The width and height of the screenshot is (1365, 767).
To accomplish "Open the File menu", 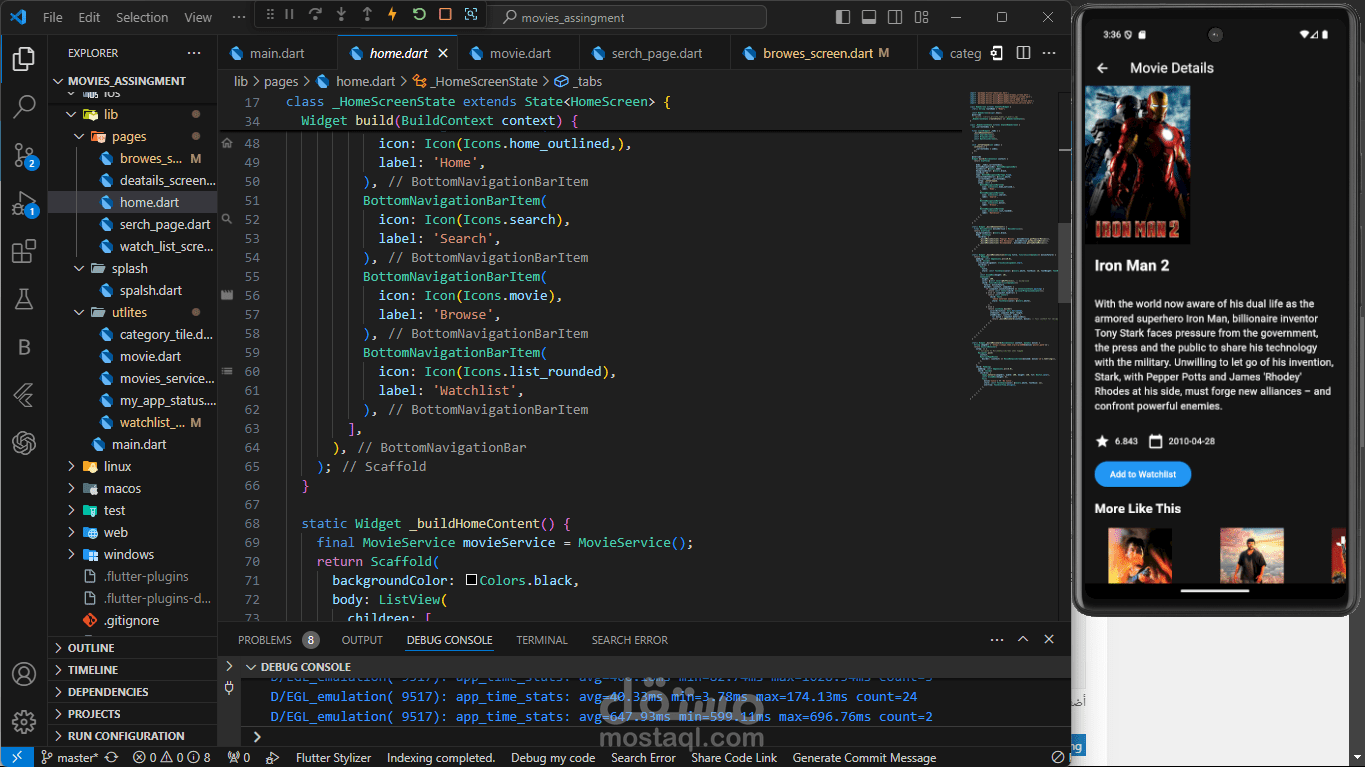I will (53, 17).
